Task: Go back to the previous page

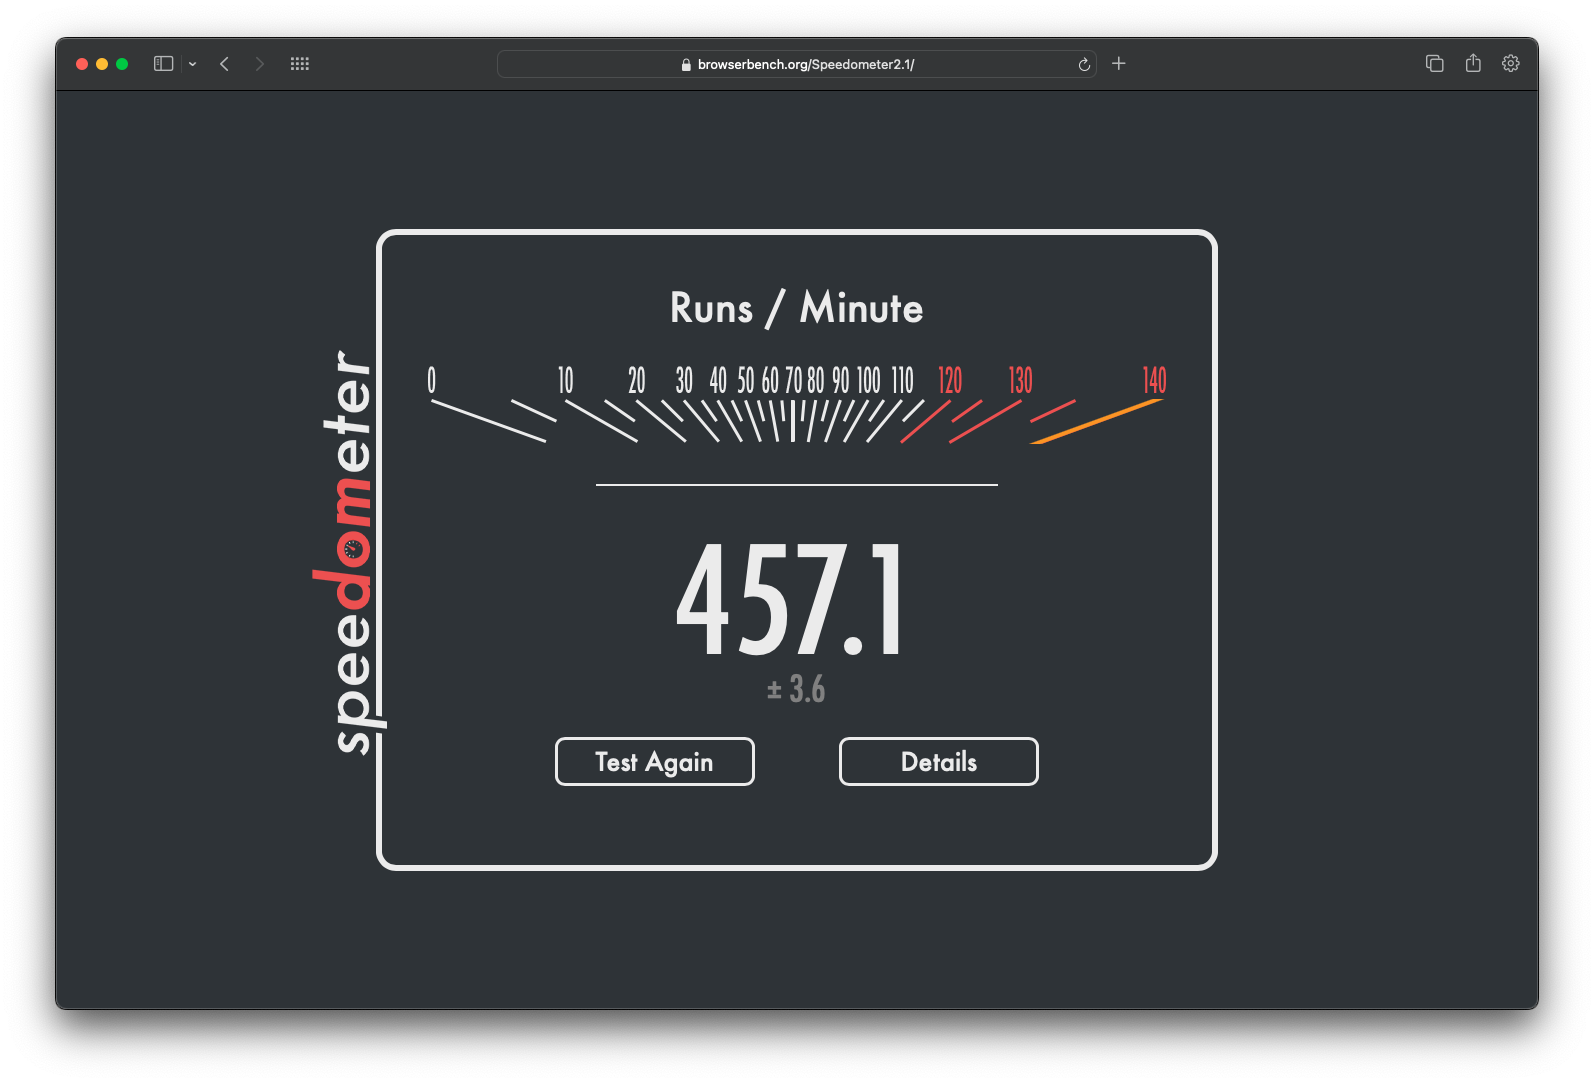Action: click(x=225, y=64)
